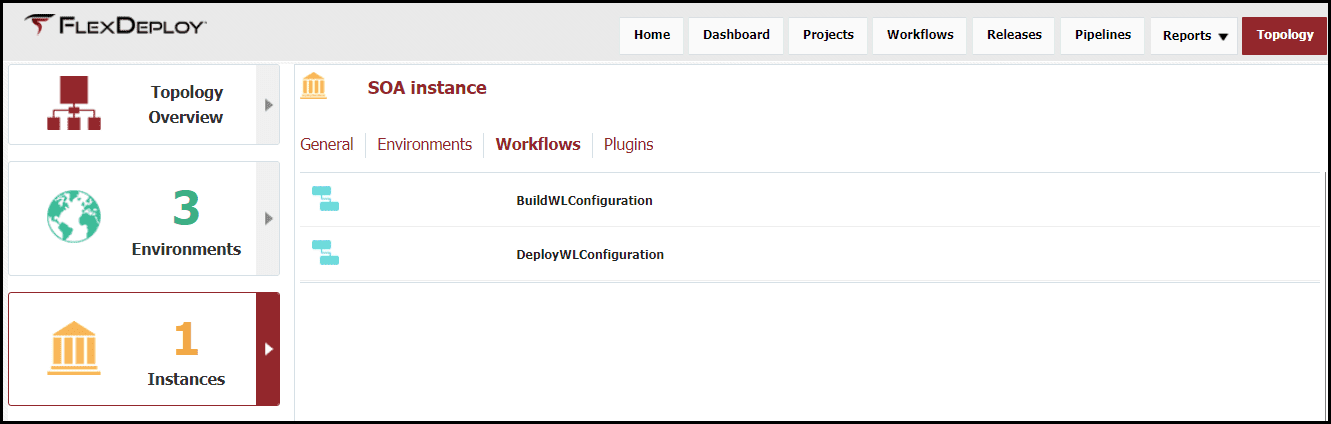Go to the Dashboard page

pos(736,35)
